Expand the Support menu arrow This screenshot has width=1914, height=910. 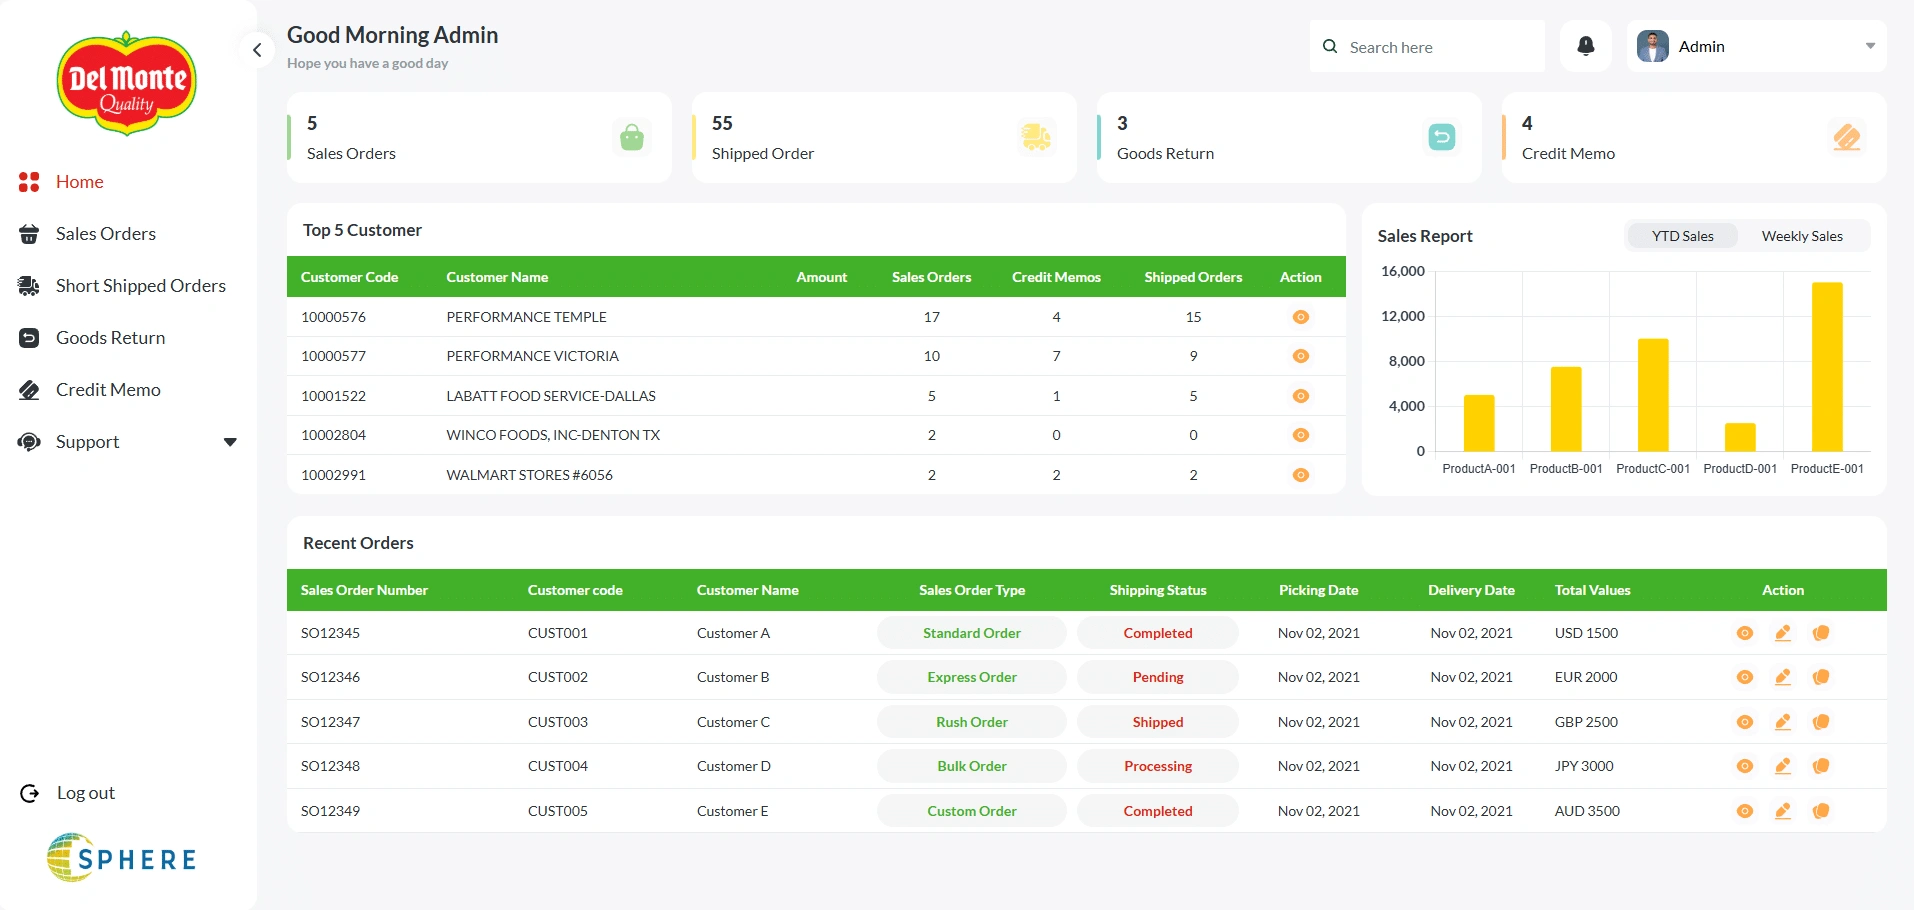coord(230,442)
